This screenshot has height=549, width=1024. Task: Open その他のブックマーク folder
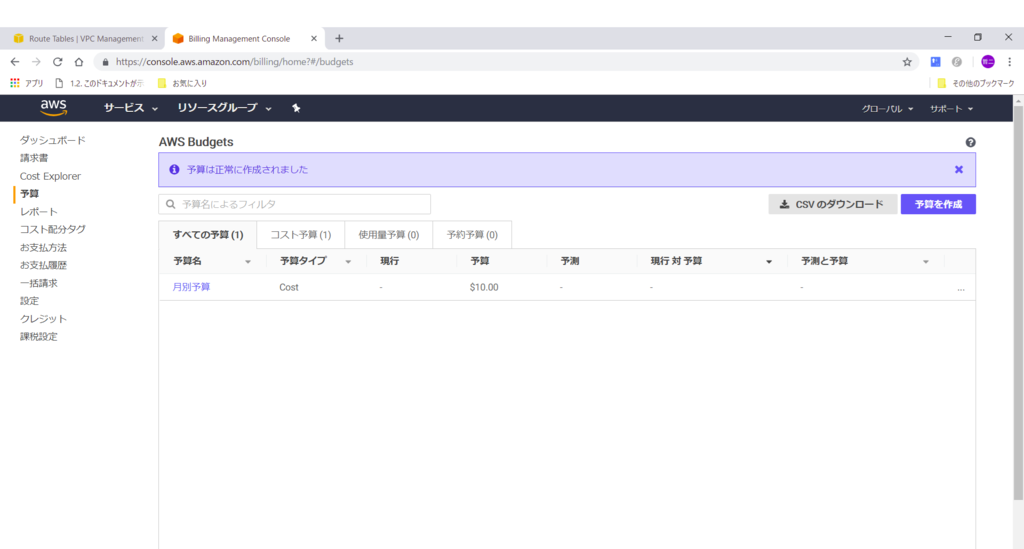[976, 84]
